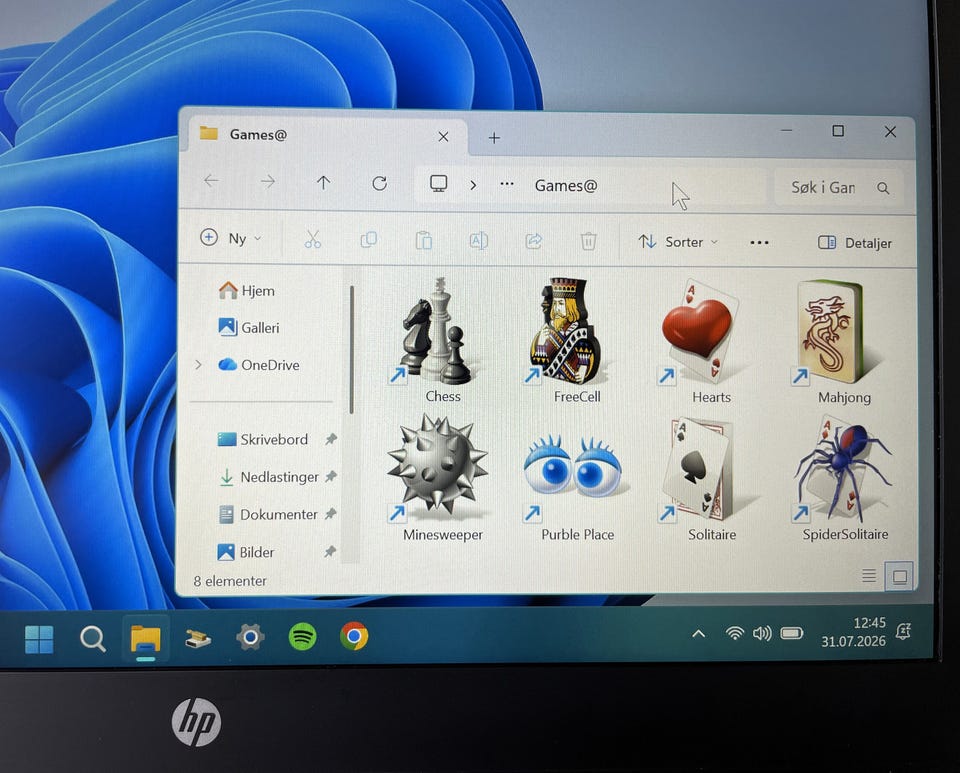The height and width of the screenshot is (773, 960).
Task: Open the Windows Start menu
Action: [39, 638]
